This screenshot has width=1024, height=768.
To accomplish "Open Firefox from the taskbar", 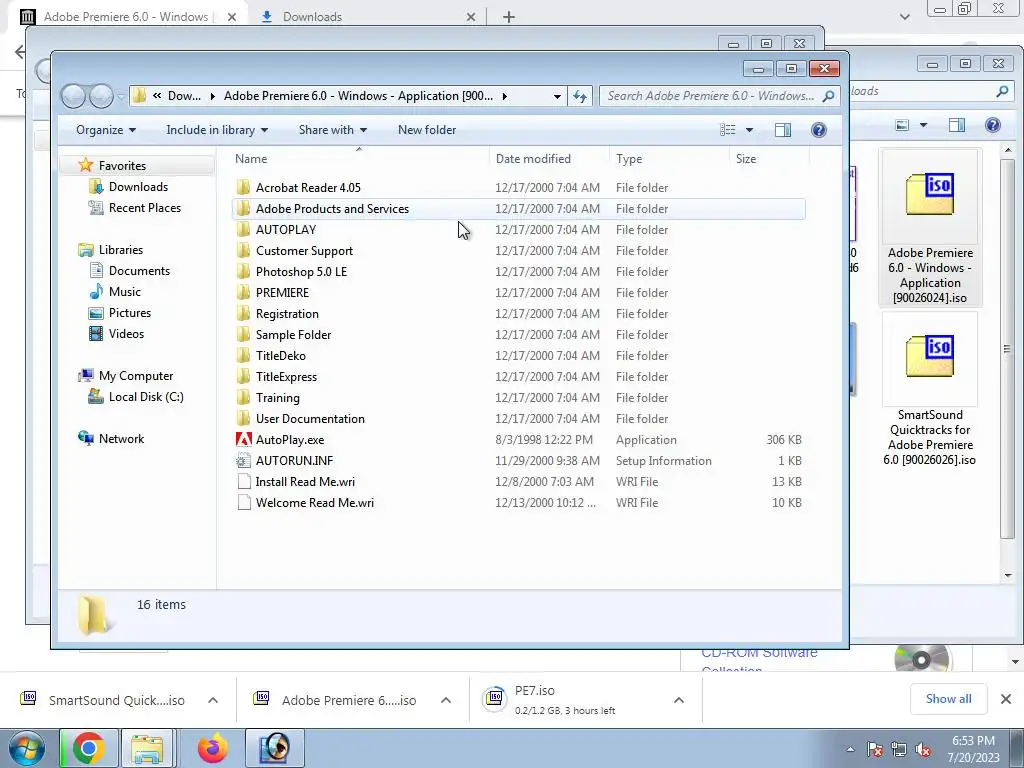I will pyautogui.click(x=212, y=748).
